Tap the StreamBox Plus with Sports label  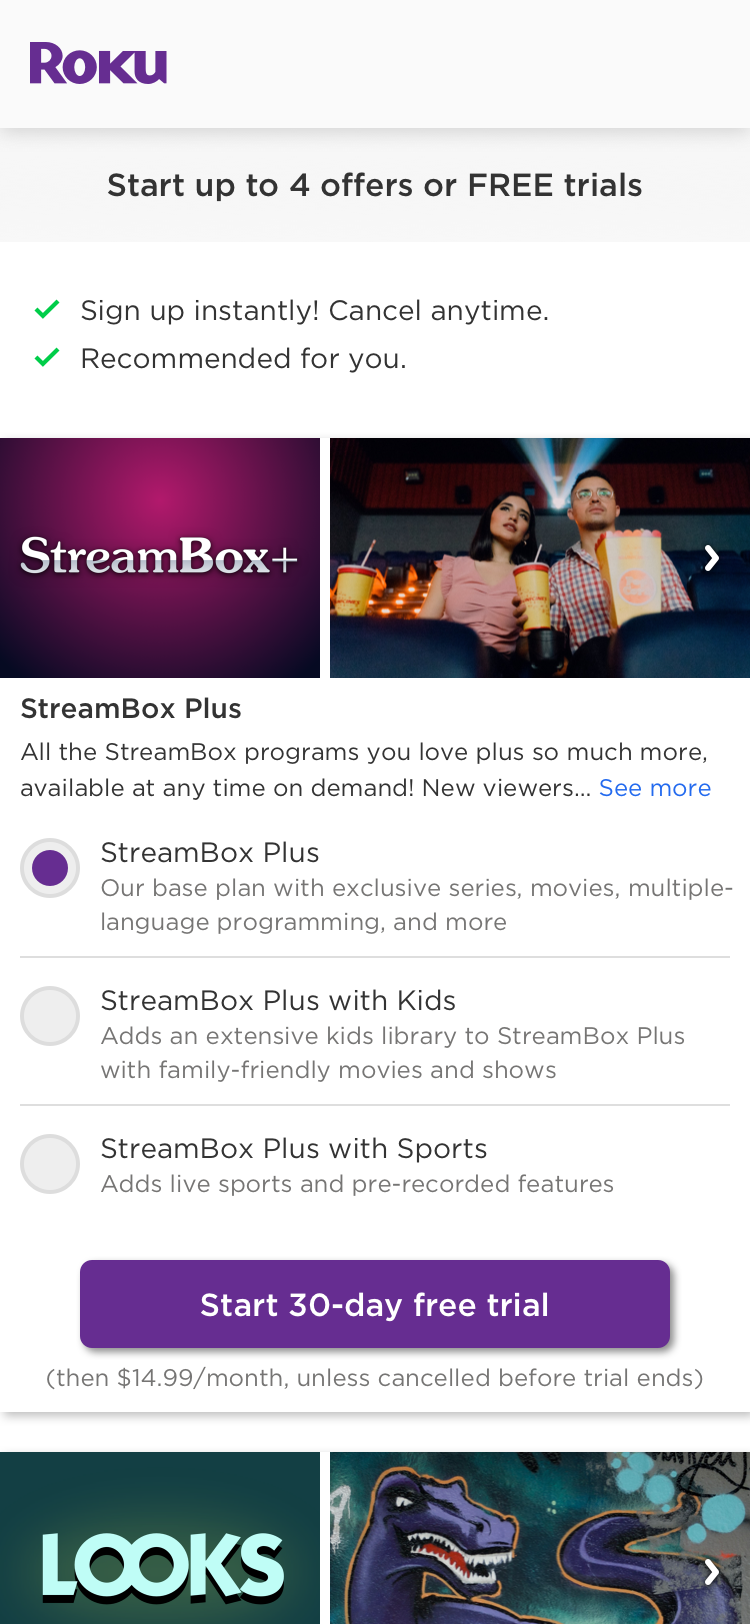tap(294, 1148)
